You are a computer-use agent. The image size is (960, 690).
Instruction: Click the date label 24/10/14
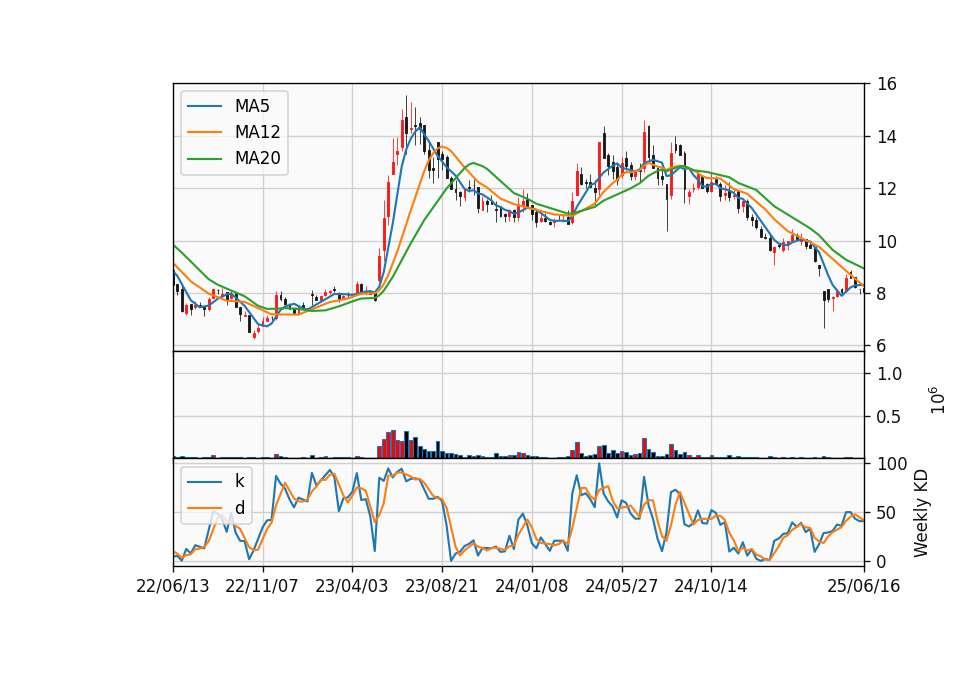point(711,587)
